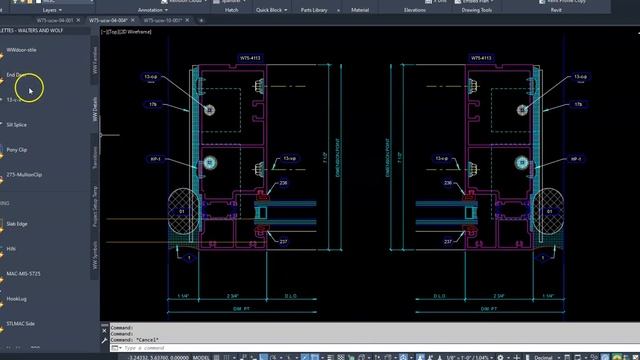Open the annotation scale 1/8" = 1'-0" dropdown
The width and height of the screenshot is (640, 360).
click(x=469, y=358)
